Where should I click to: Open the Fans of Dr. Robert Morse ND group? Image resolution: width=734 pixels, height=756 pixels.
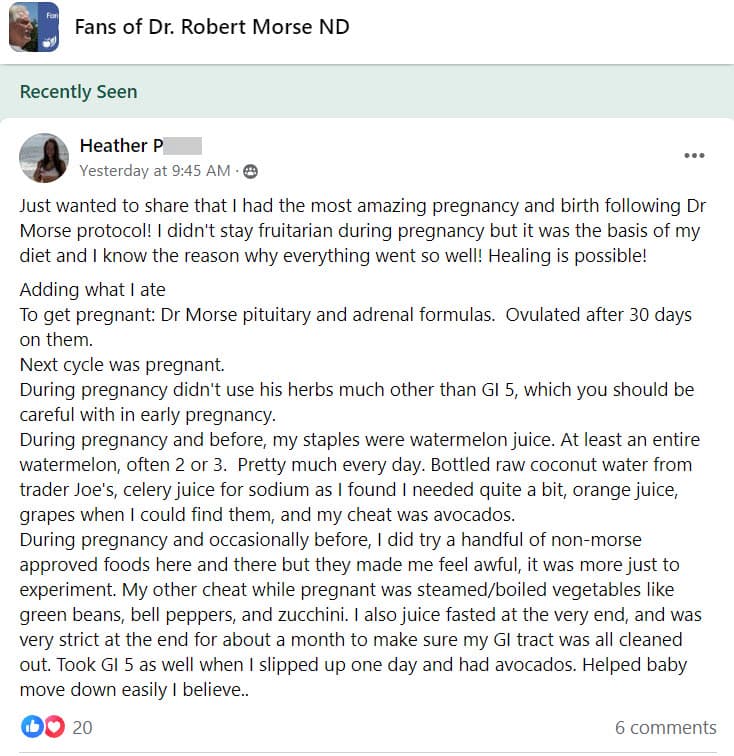click(212, 27)
